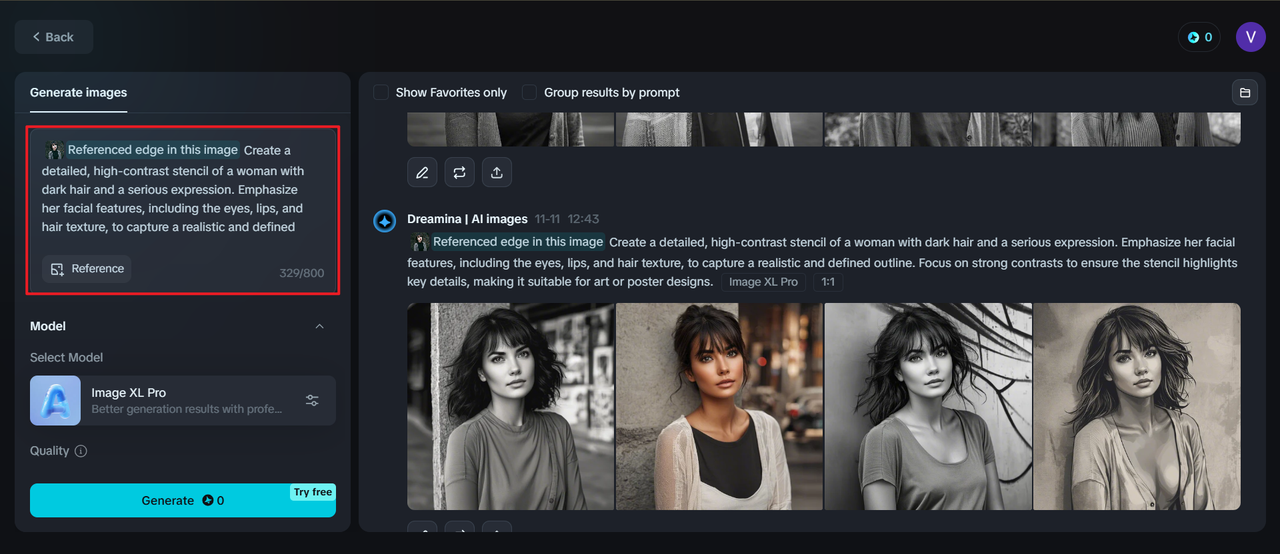Click the prompt text input box
1280x554 pixels.
[183, 210]
